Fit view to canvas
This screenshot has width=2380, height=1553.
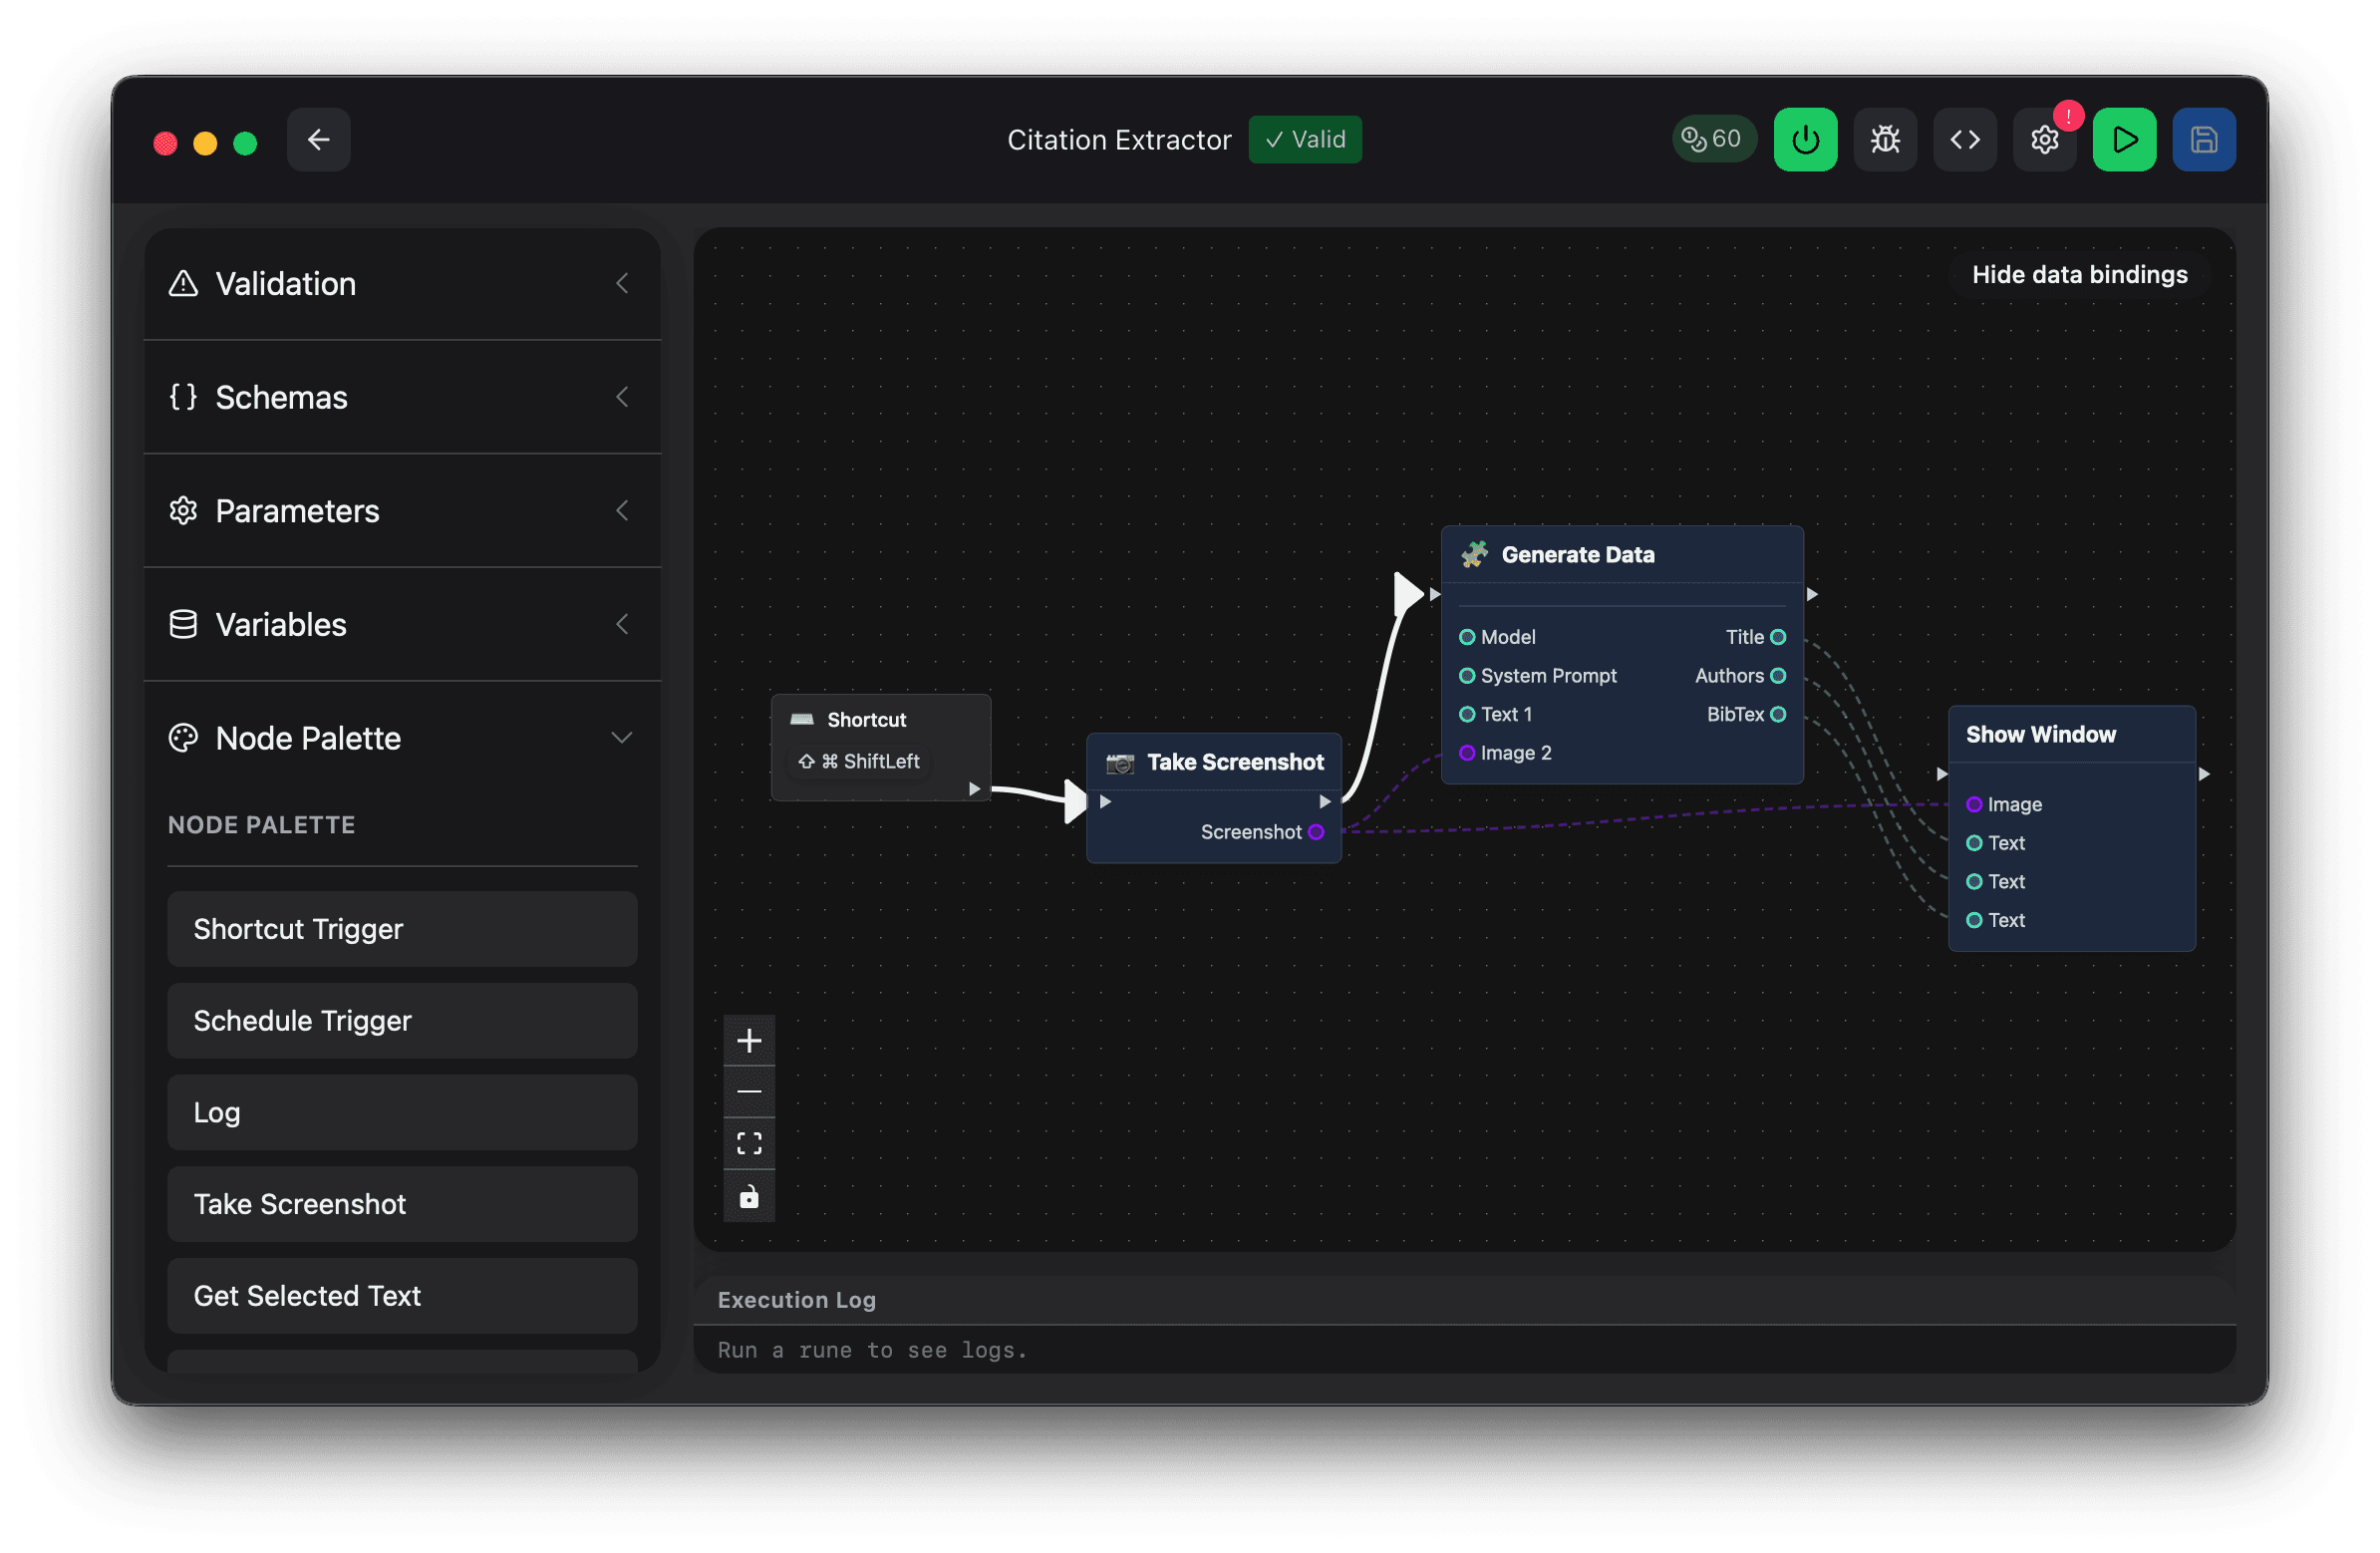pyautogui.click(x=749, y=1143)
